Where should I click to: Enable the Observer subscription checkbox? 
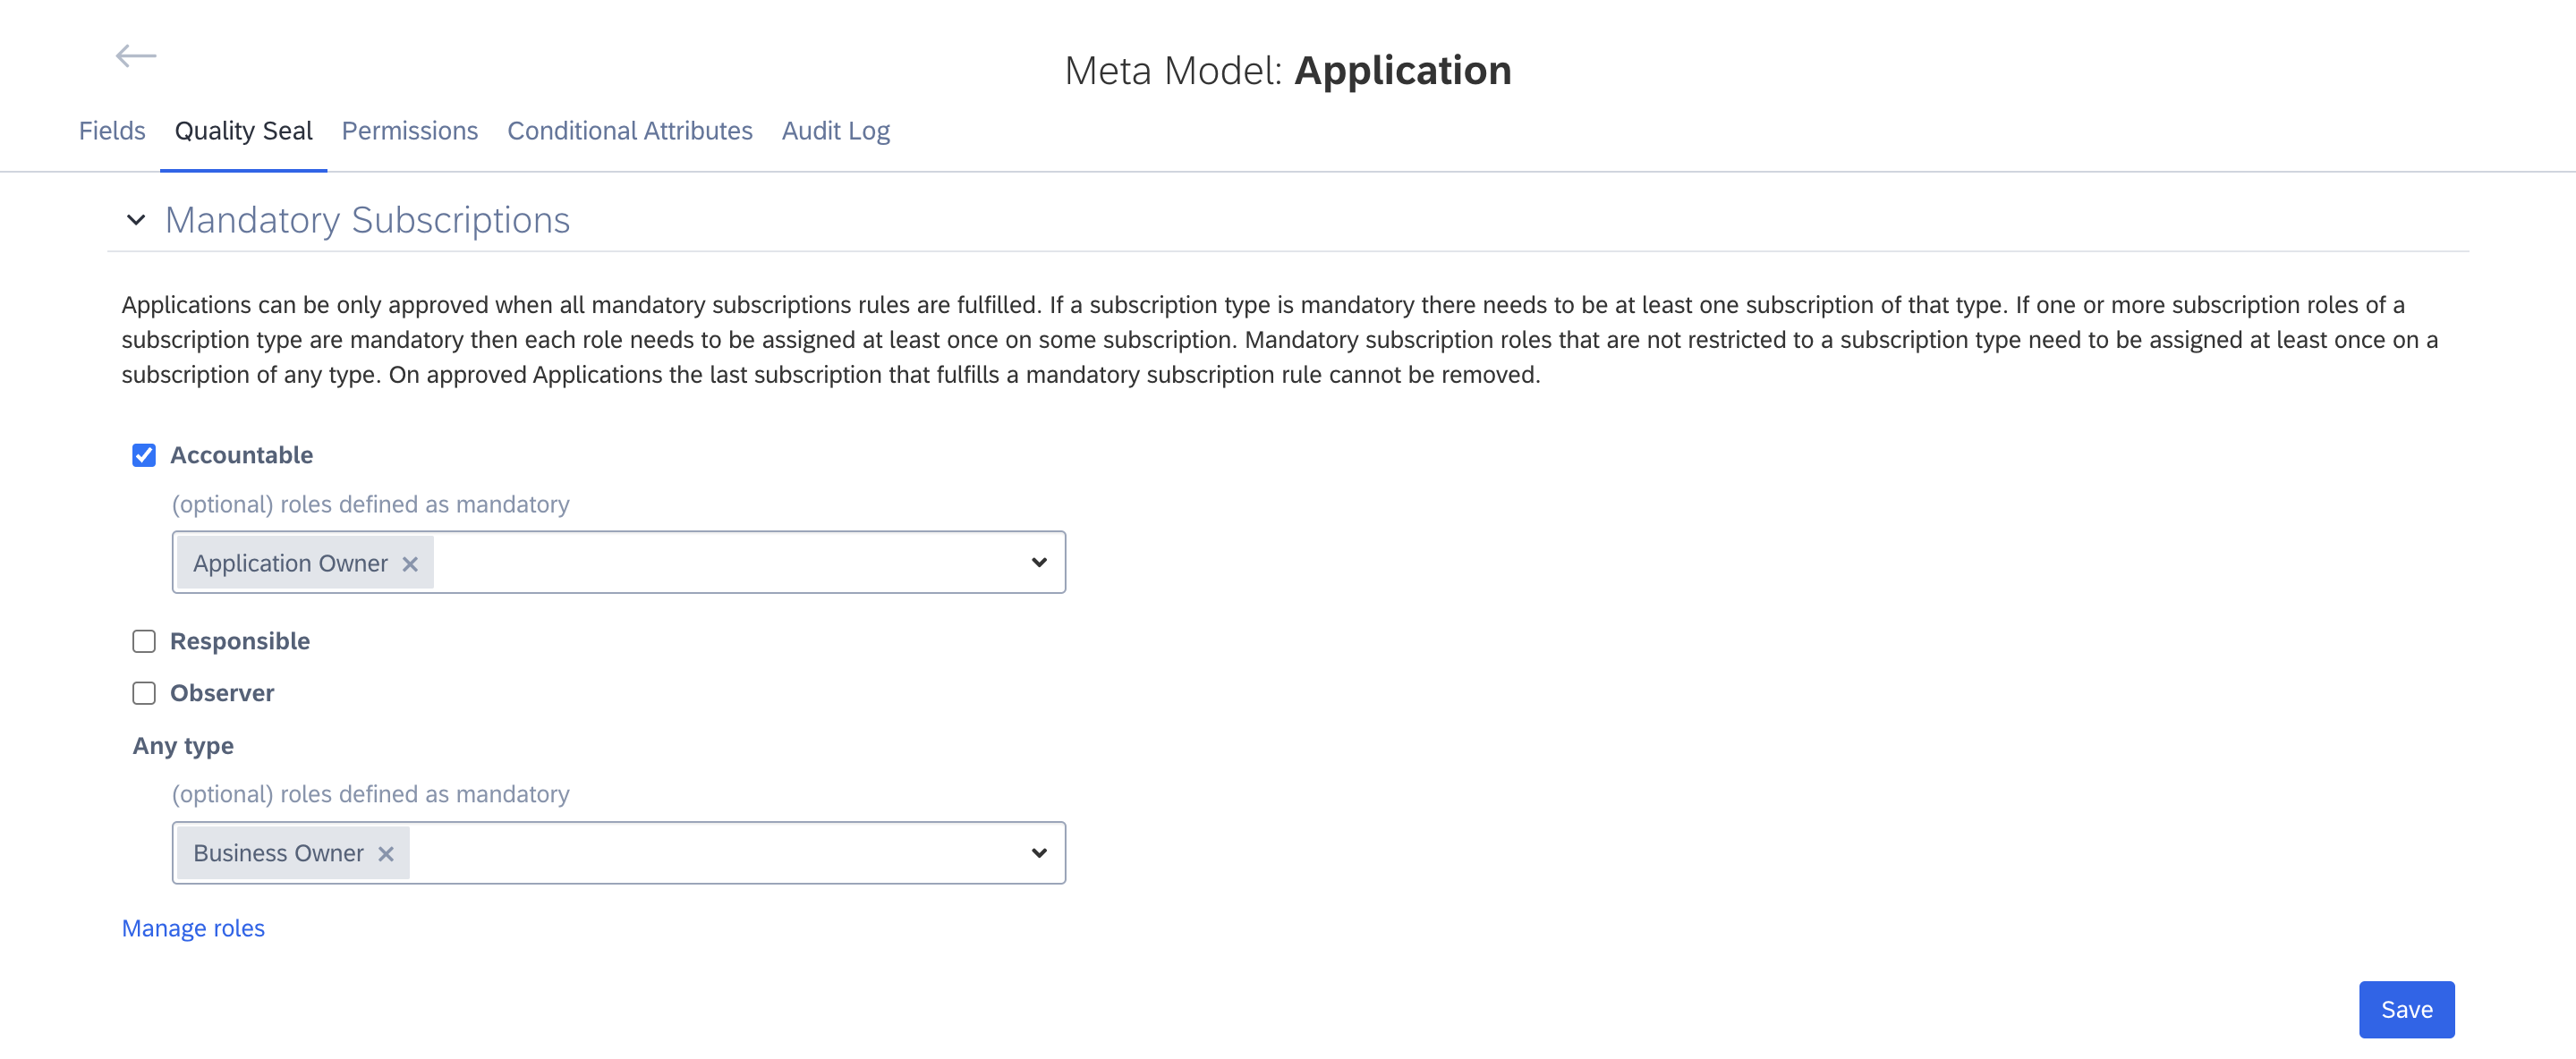(x=143, y=691)
